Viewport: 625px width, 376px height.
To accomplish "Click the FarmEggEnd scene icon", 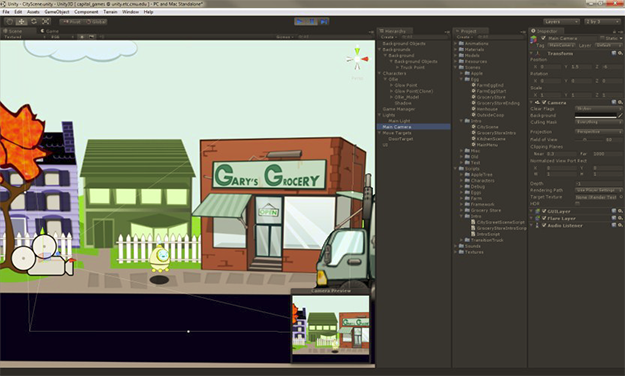I will click(474, 85).
